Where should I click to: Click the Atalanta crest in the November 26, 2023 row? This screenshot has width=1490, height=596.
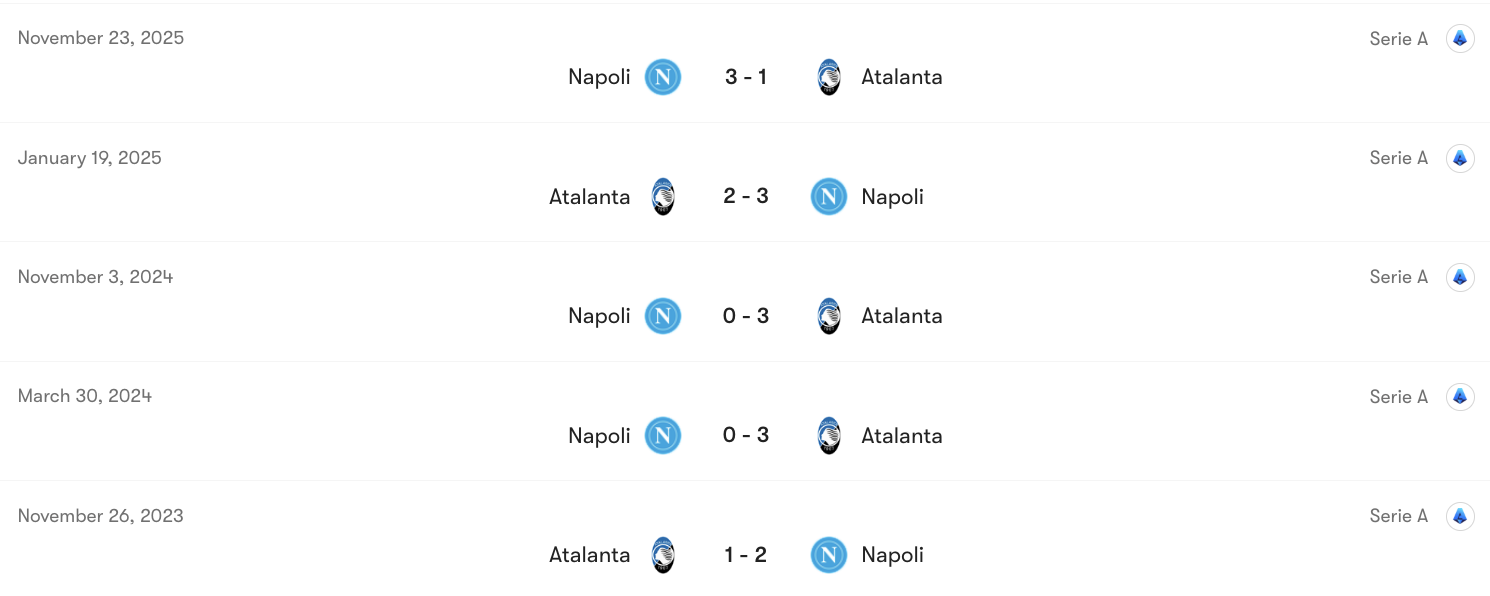pyautogui.click(x=663, y=555)
